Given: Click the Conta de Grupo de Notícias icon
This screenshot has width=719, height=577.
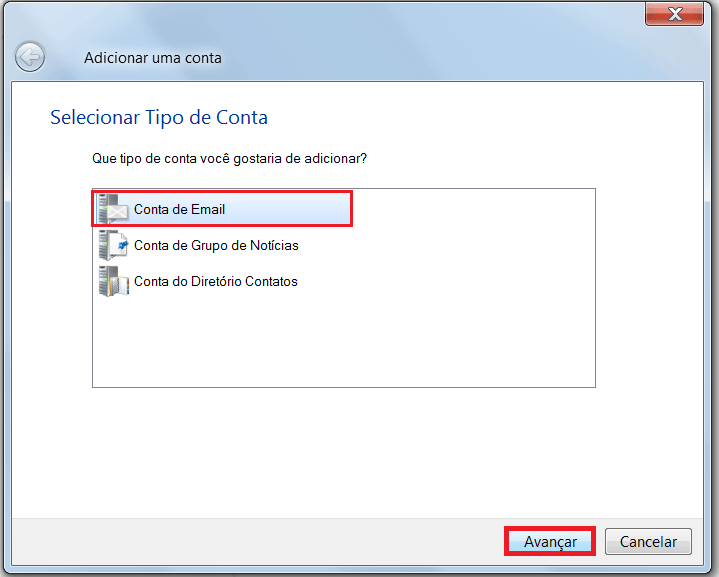Looking at the screenshot, I should pyautogui.click(x=114, y=245).
